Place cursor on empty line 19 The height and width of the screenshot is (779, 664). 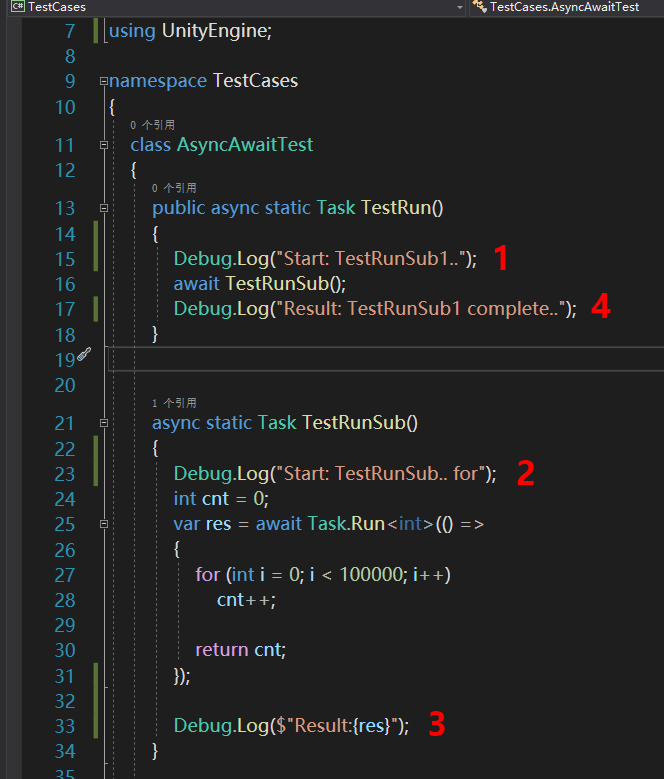pyautogui.click(x=385, y=359)
